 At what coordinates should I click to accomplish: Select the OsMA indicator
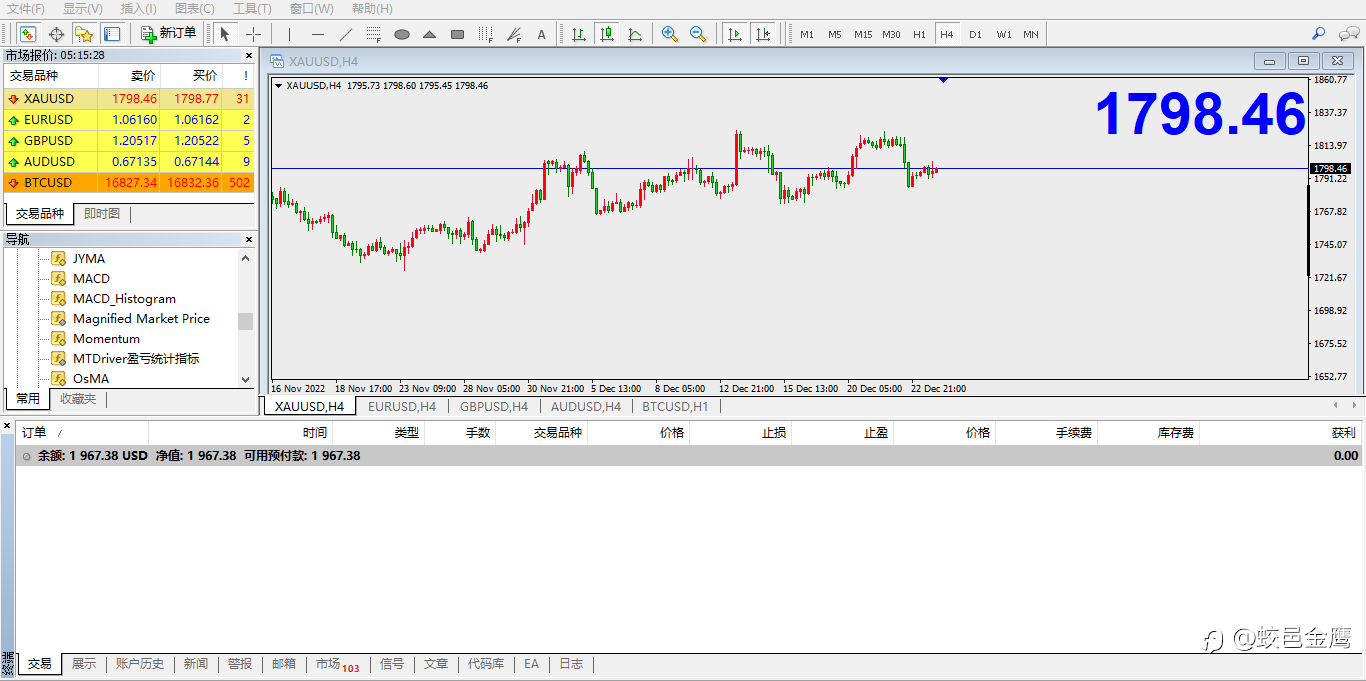click(91, 379)
